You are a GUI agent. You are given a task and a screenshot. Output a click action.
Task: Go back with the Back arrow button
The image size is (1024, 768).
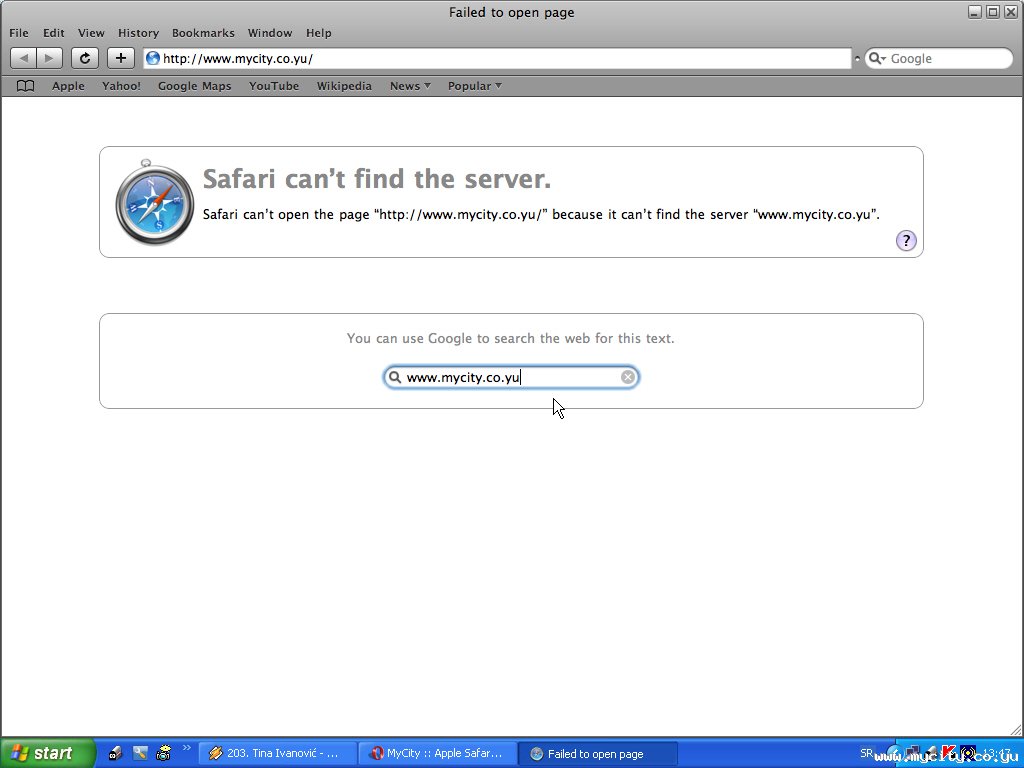pos(24,58)
